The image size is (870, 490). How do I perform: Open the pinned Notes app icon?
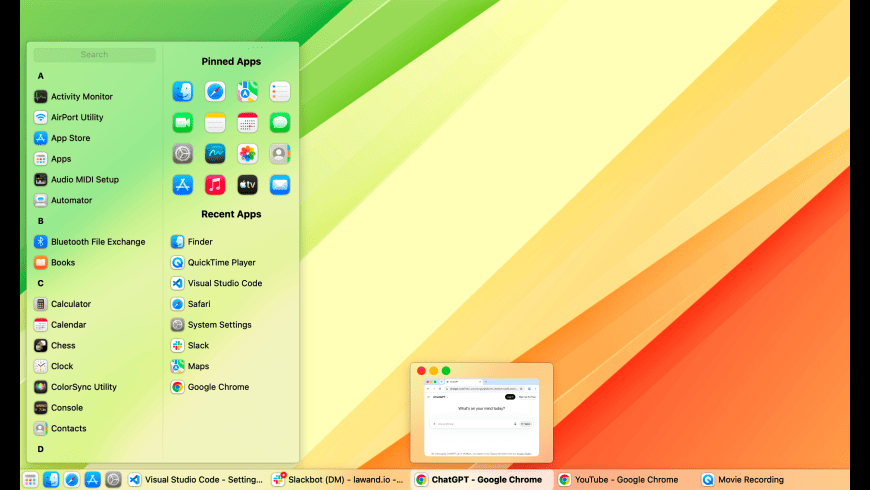click(215, 123)
